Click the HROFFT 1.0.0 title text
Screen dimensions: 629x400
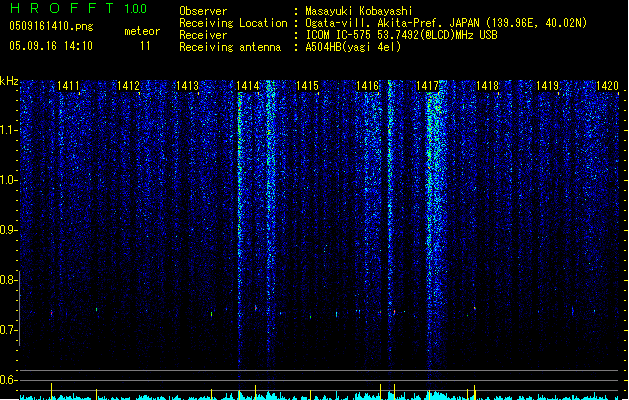(79, 8)
